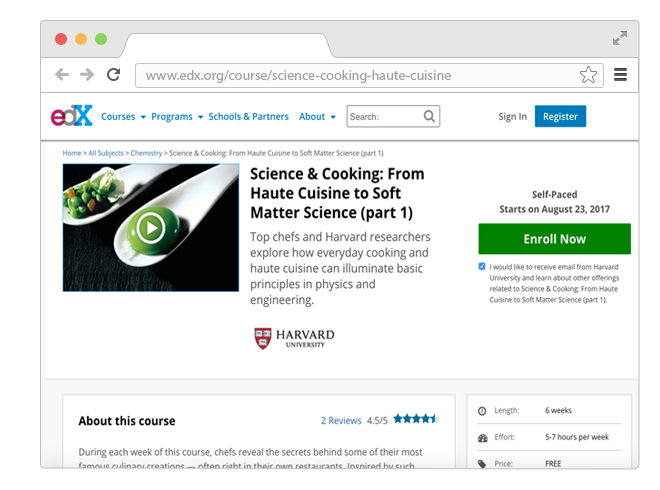Image resolution: width=660 pixels, height=490 pixels.
Task: Reload the page with refresh icon
Action: (x=113, y=75)
